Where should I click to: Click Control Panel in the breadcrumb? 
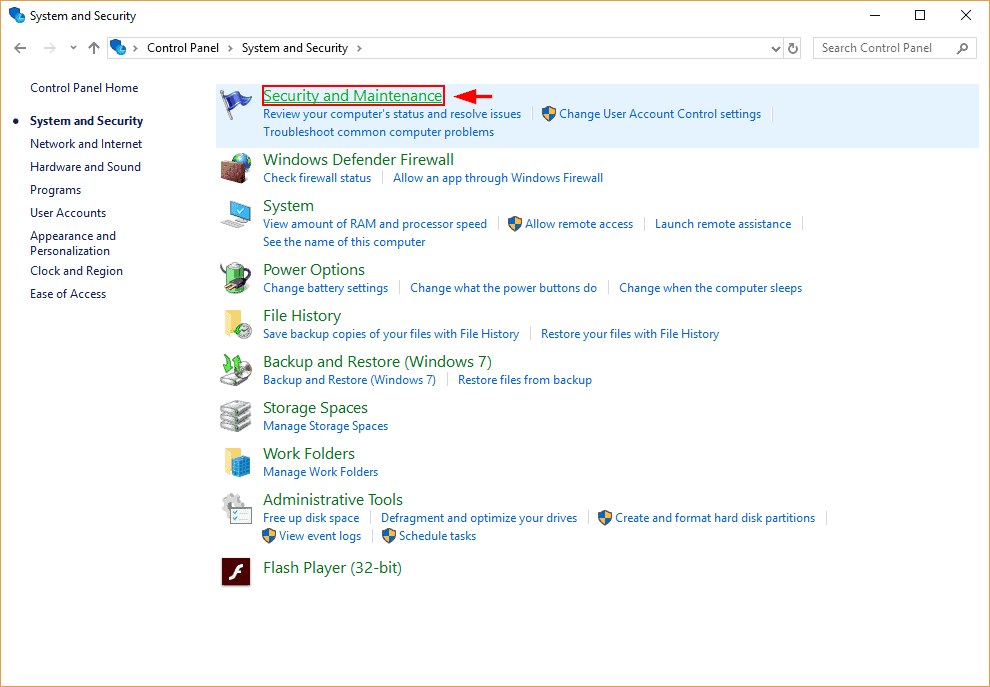[182, 48]
